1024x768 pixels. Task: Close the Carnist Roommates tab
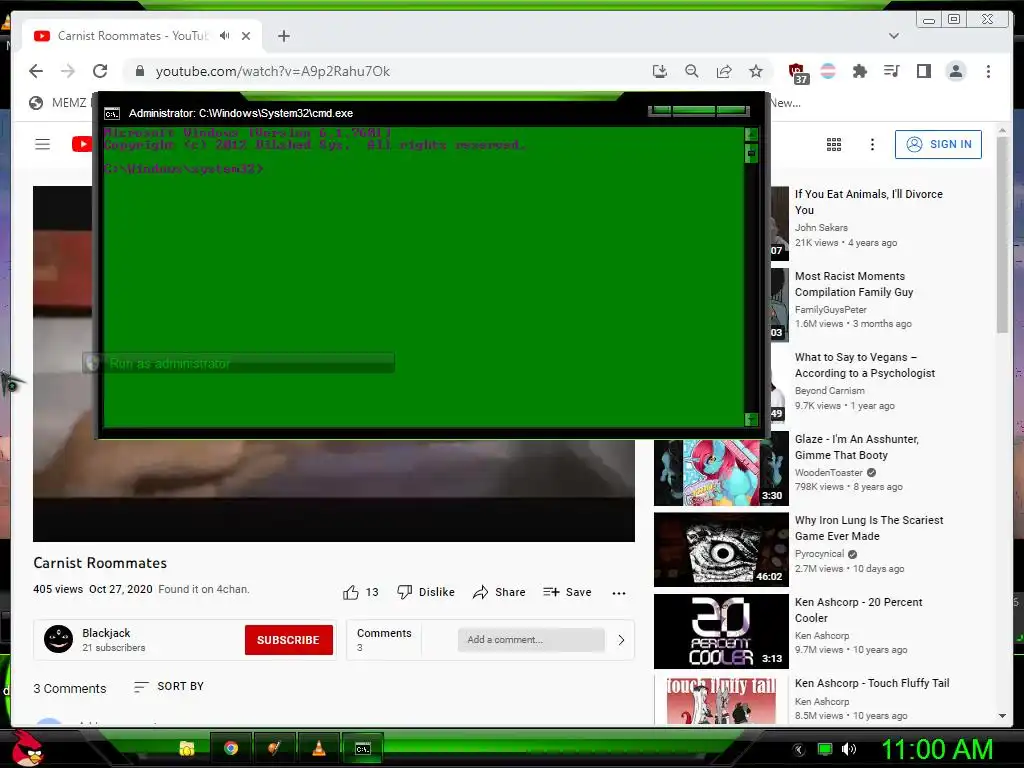(246, 36)
